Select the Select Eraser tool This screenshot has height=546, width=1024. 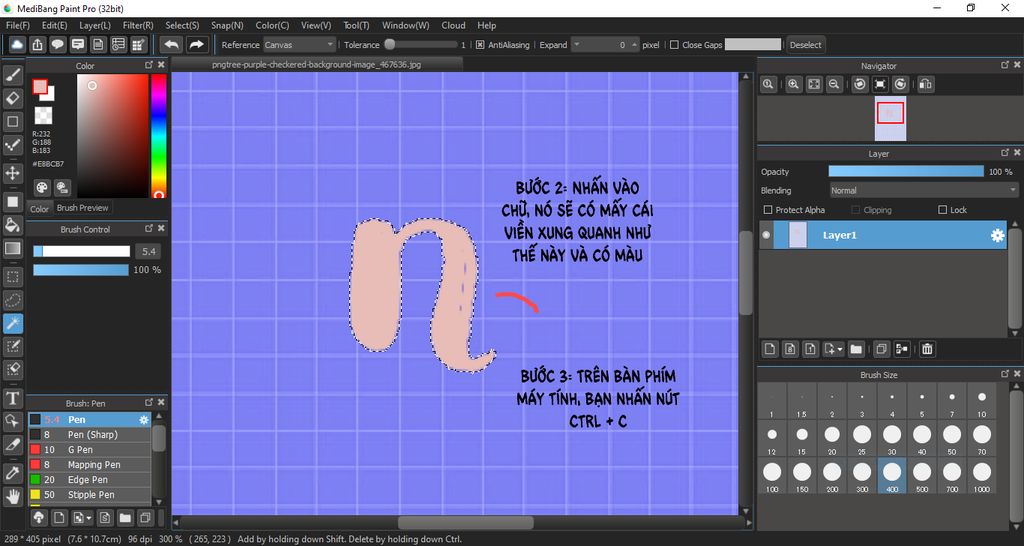pyautogui.click(x=12, y=370)
